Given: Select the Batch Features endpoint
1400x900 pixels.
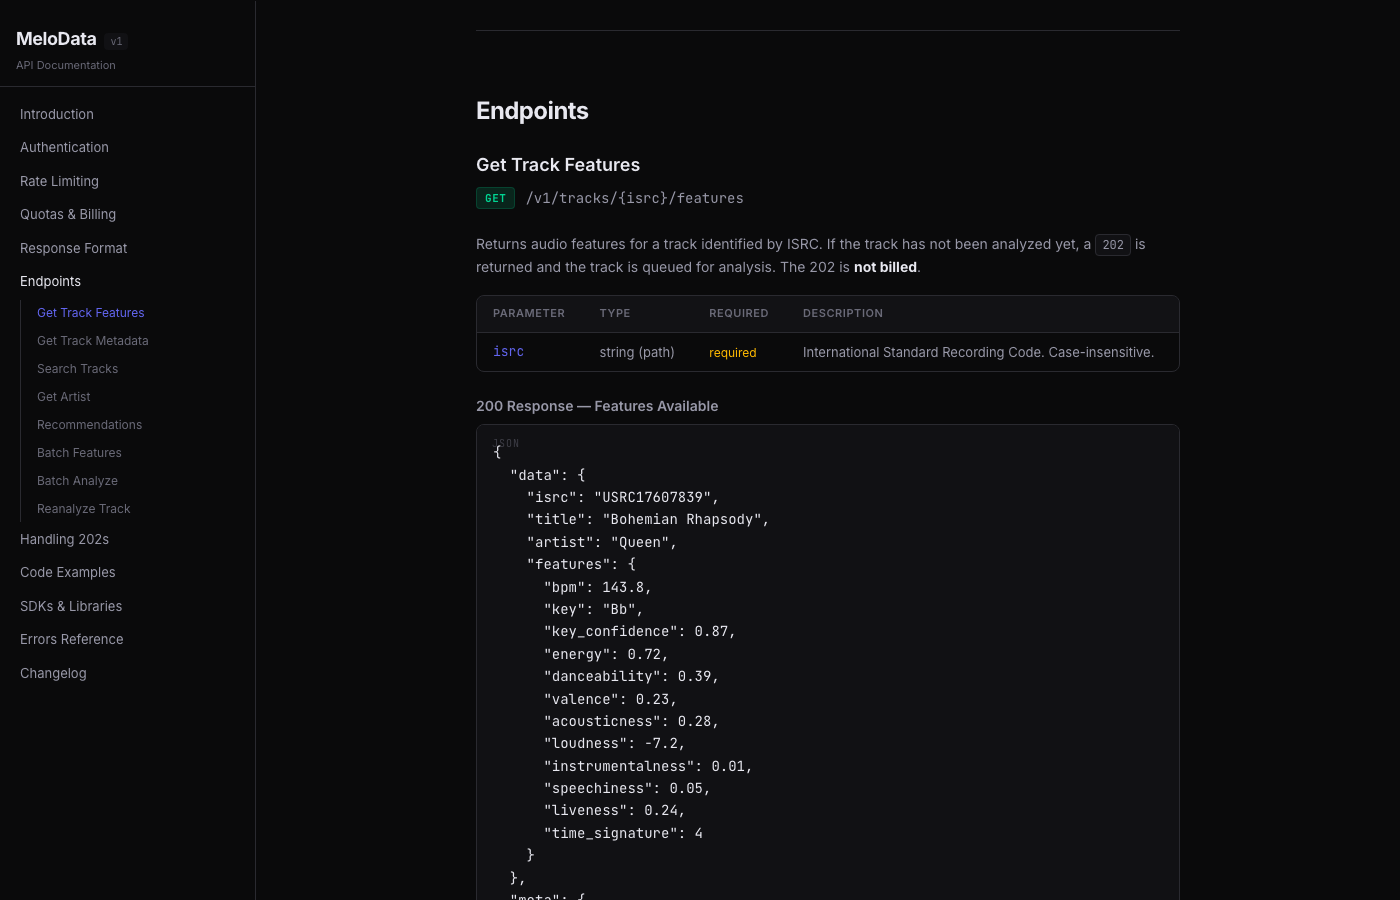Looking at the screenshot, I should 79,452.
